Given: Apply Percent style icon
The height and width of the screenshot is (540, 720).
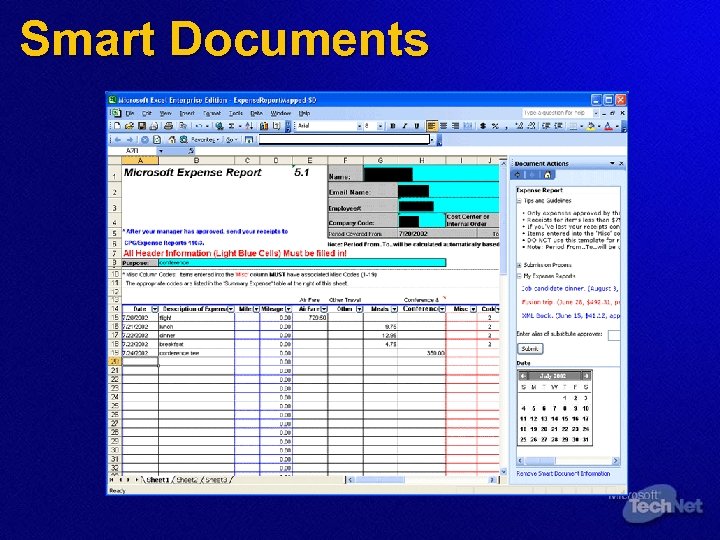Looking at the screenshot, I should (495, 126).
